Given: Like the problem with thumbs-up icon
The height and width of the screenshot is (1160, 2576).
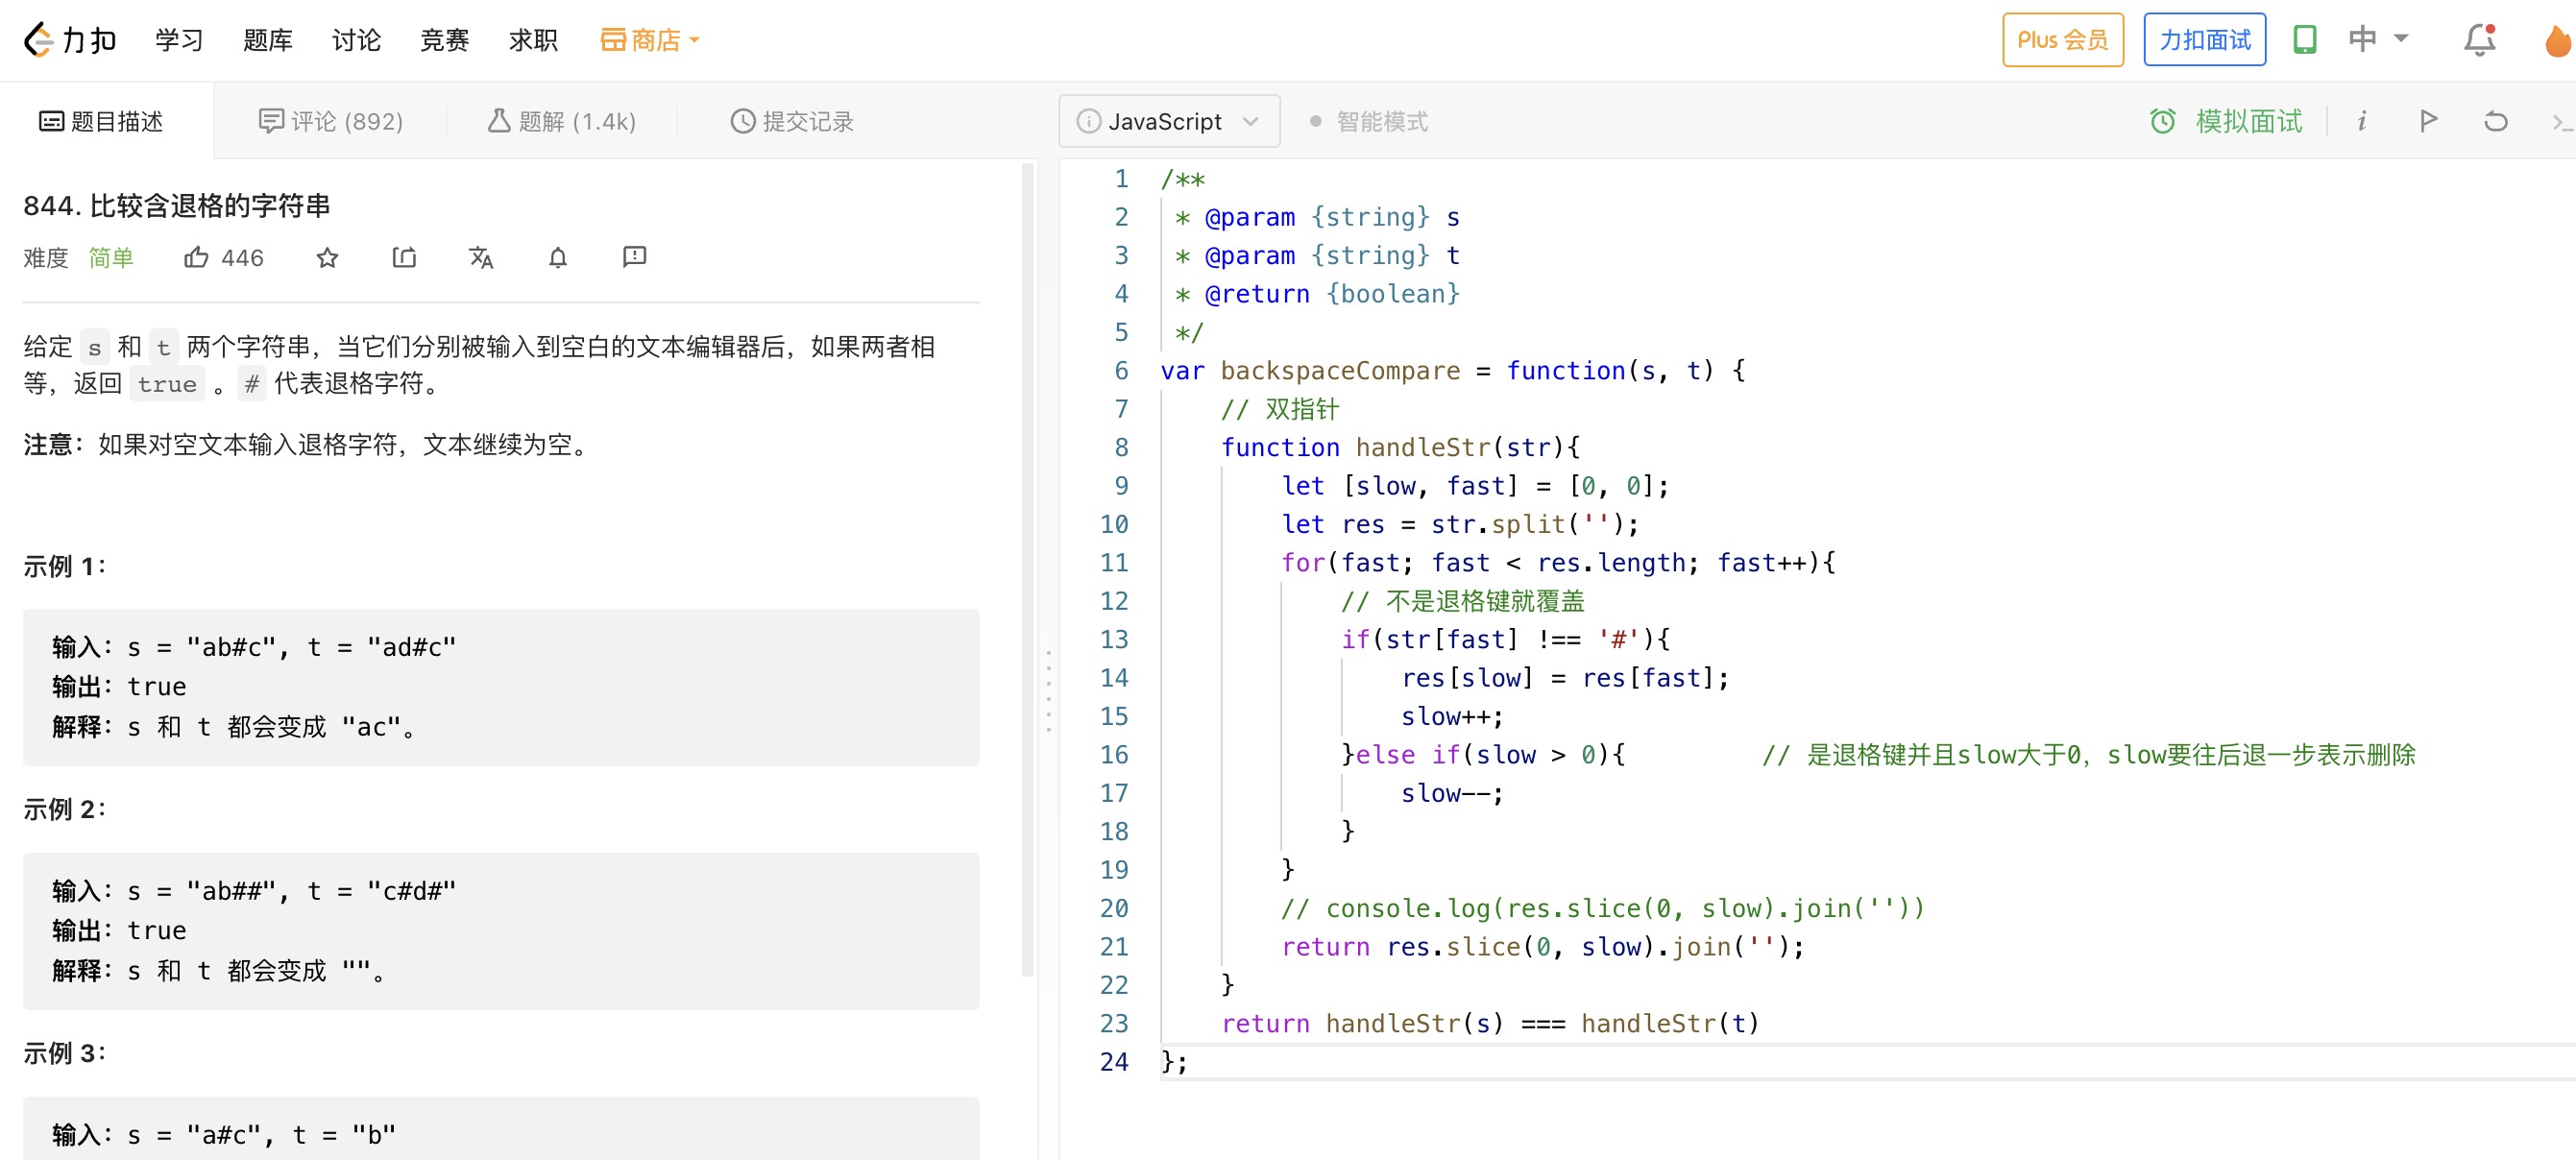Looking at the screenshot, I should 196,258.
